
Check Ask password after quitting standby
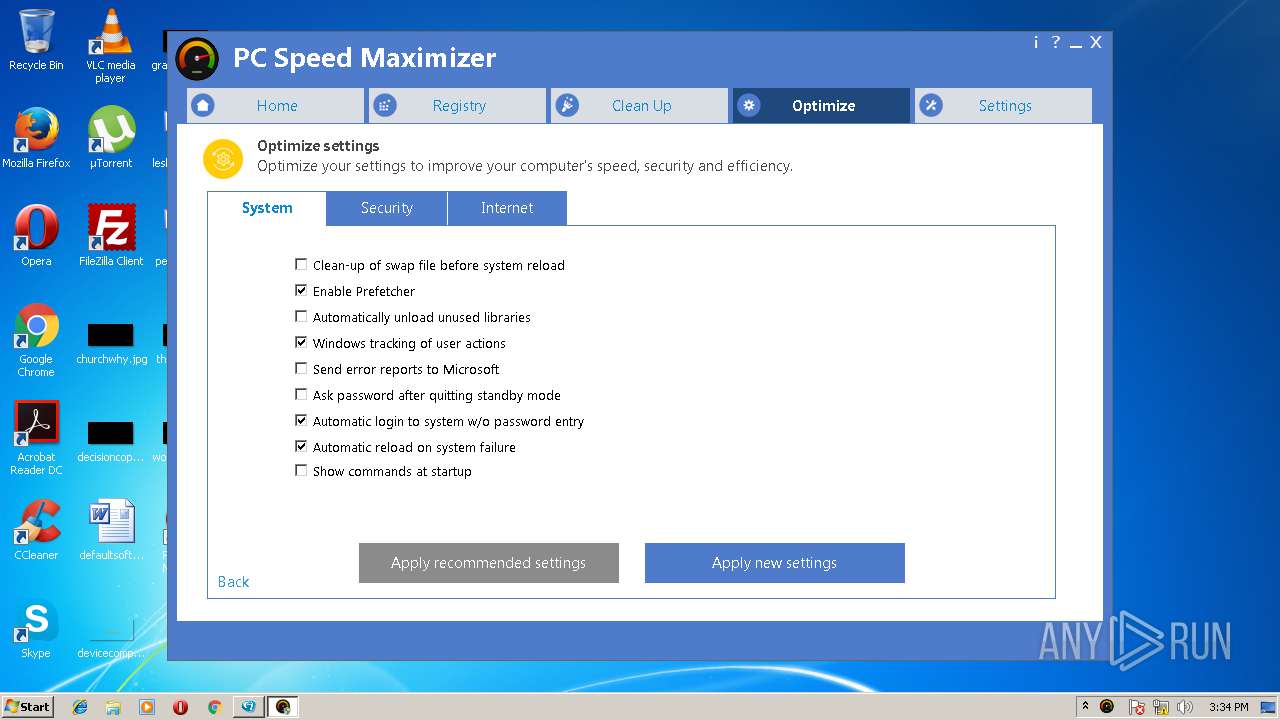301,395
